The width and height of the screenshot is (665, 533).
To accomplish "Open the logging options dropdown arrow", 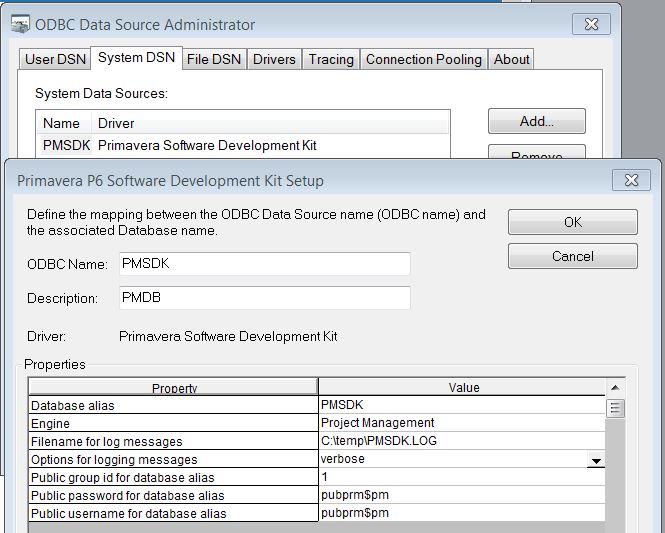I will point(596,460).
